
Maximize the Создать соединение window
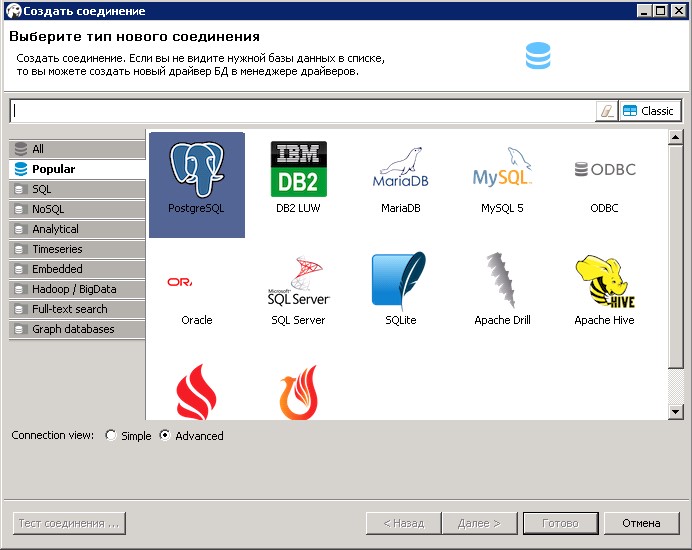[x=661, y=11]
